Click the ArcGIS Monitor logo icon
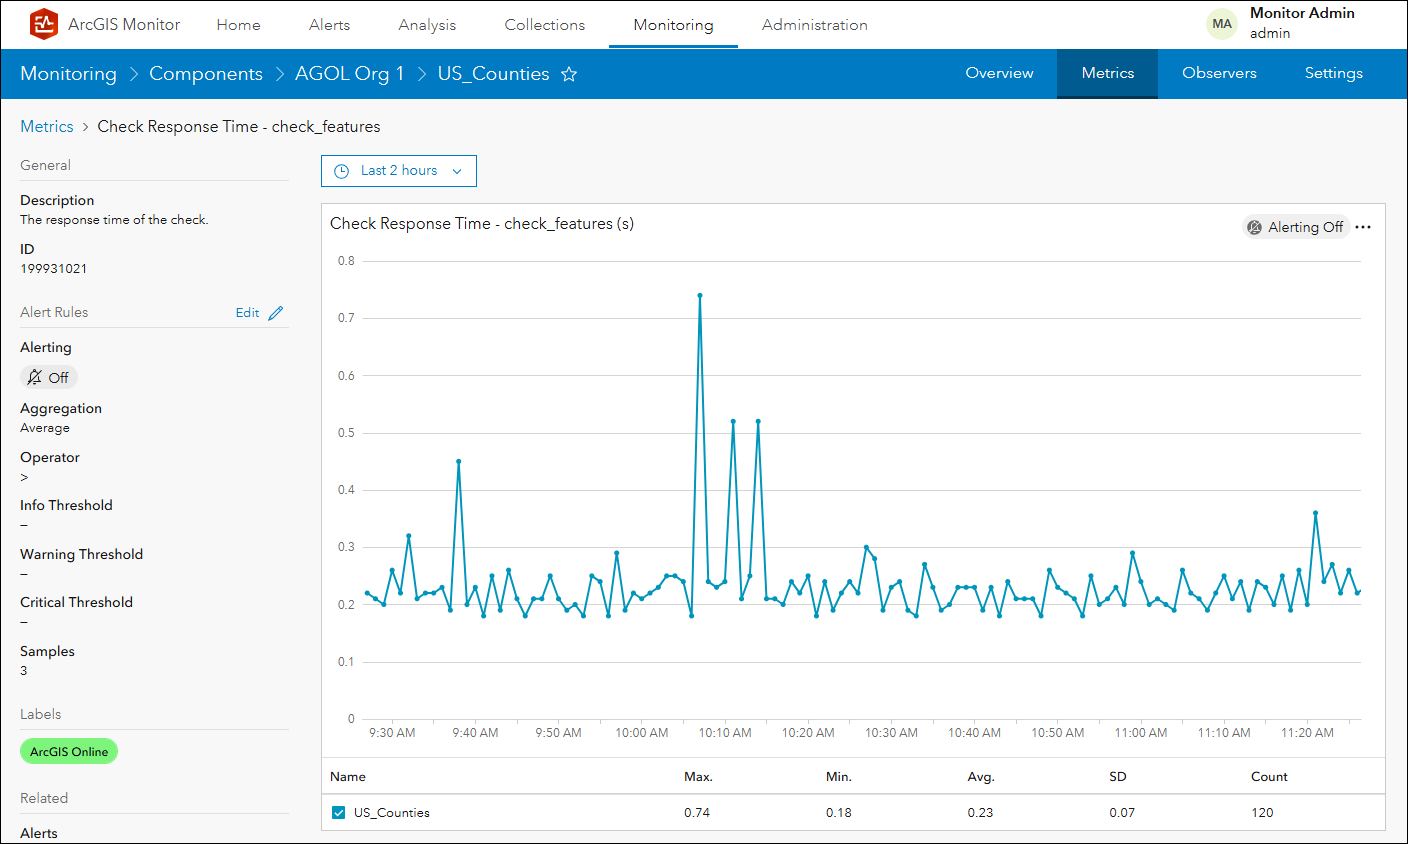The height and width of the screenshot is (844, 1408). (44, 24)
